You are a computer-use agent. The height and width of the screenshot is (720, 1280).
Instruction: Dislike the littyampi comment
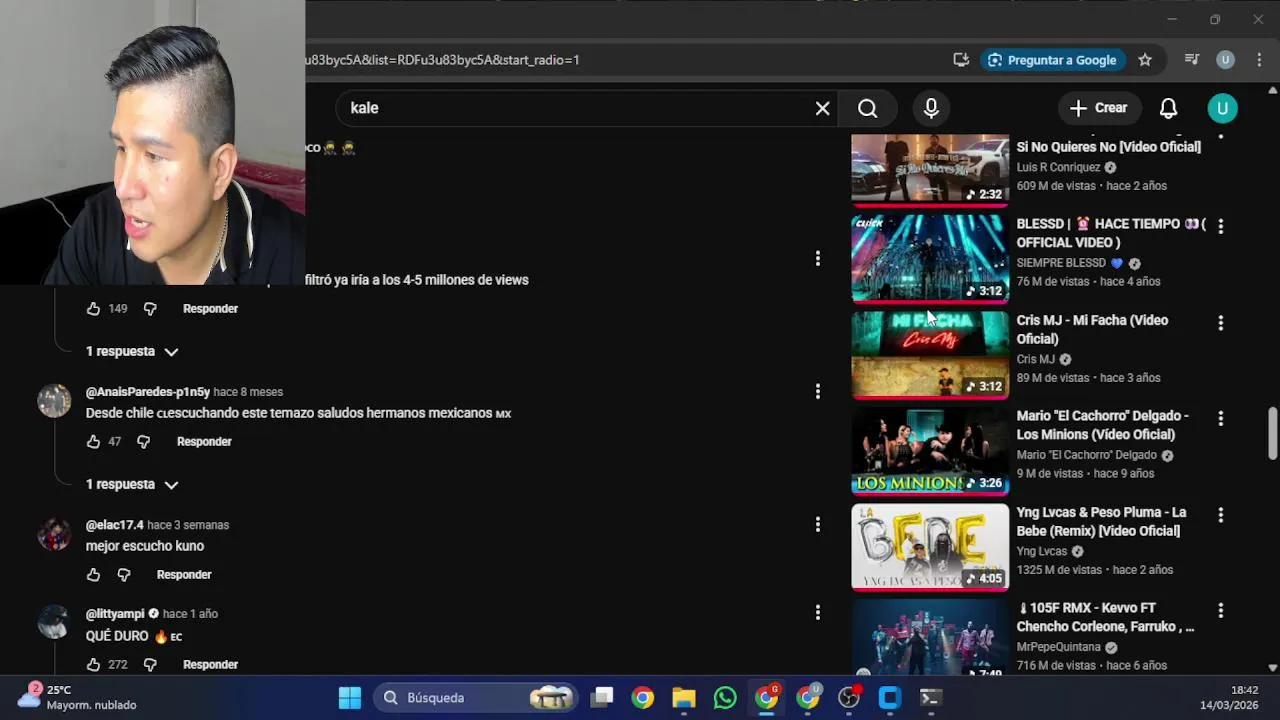[x=150, y=665]
